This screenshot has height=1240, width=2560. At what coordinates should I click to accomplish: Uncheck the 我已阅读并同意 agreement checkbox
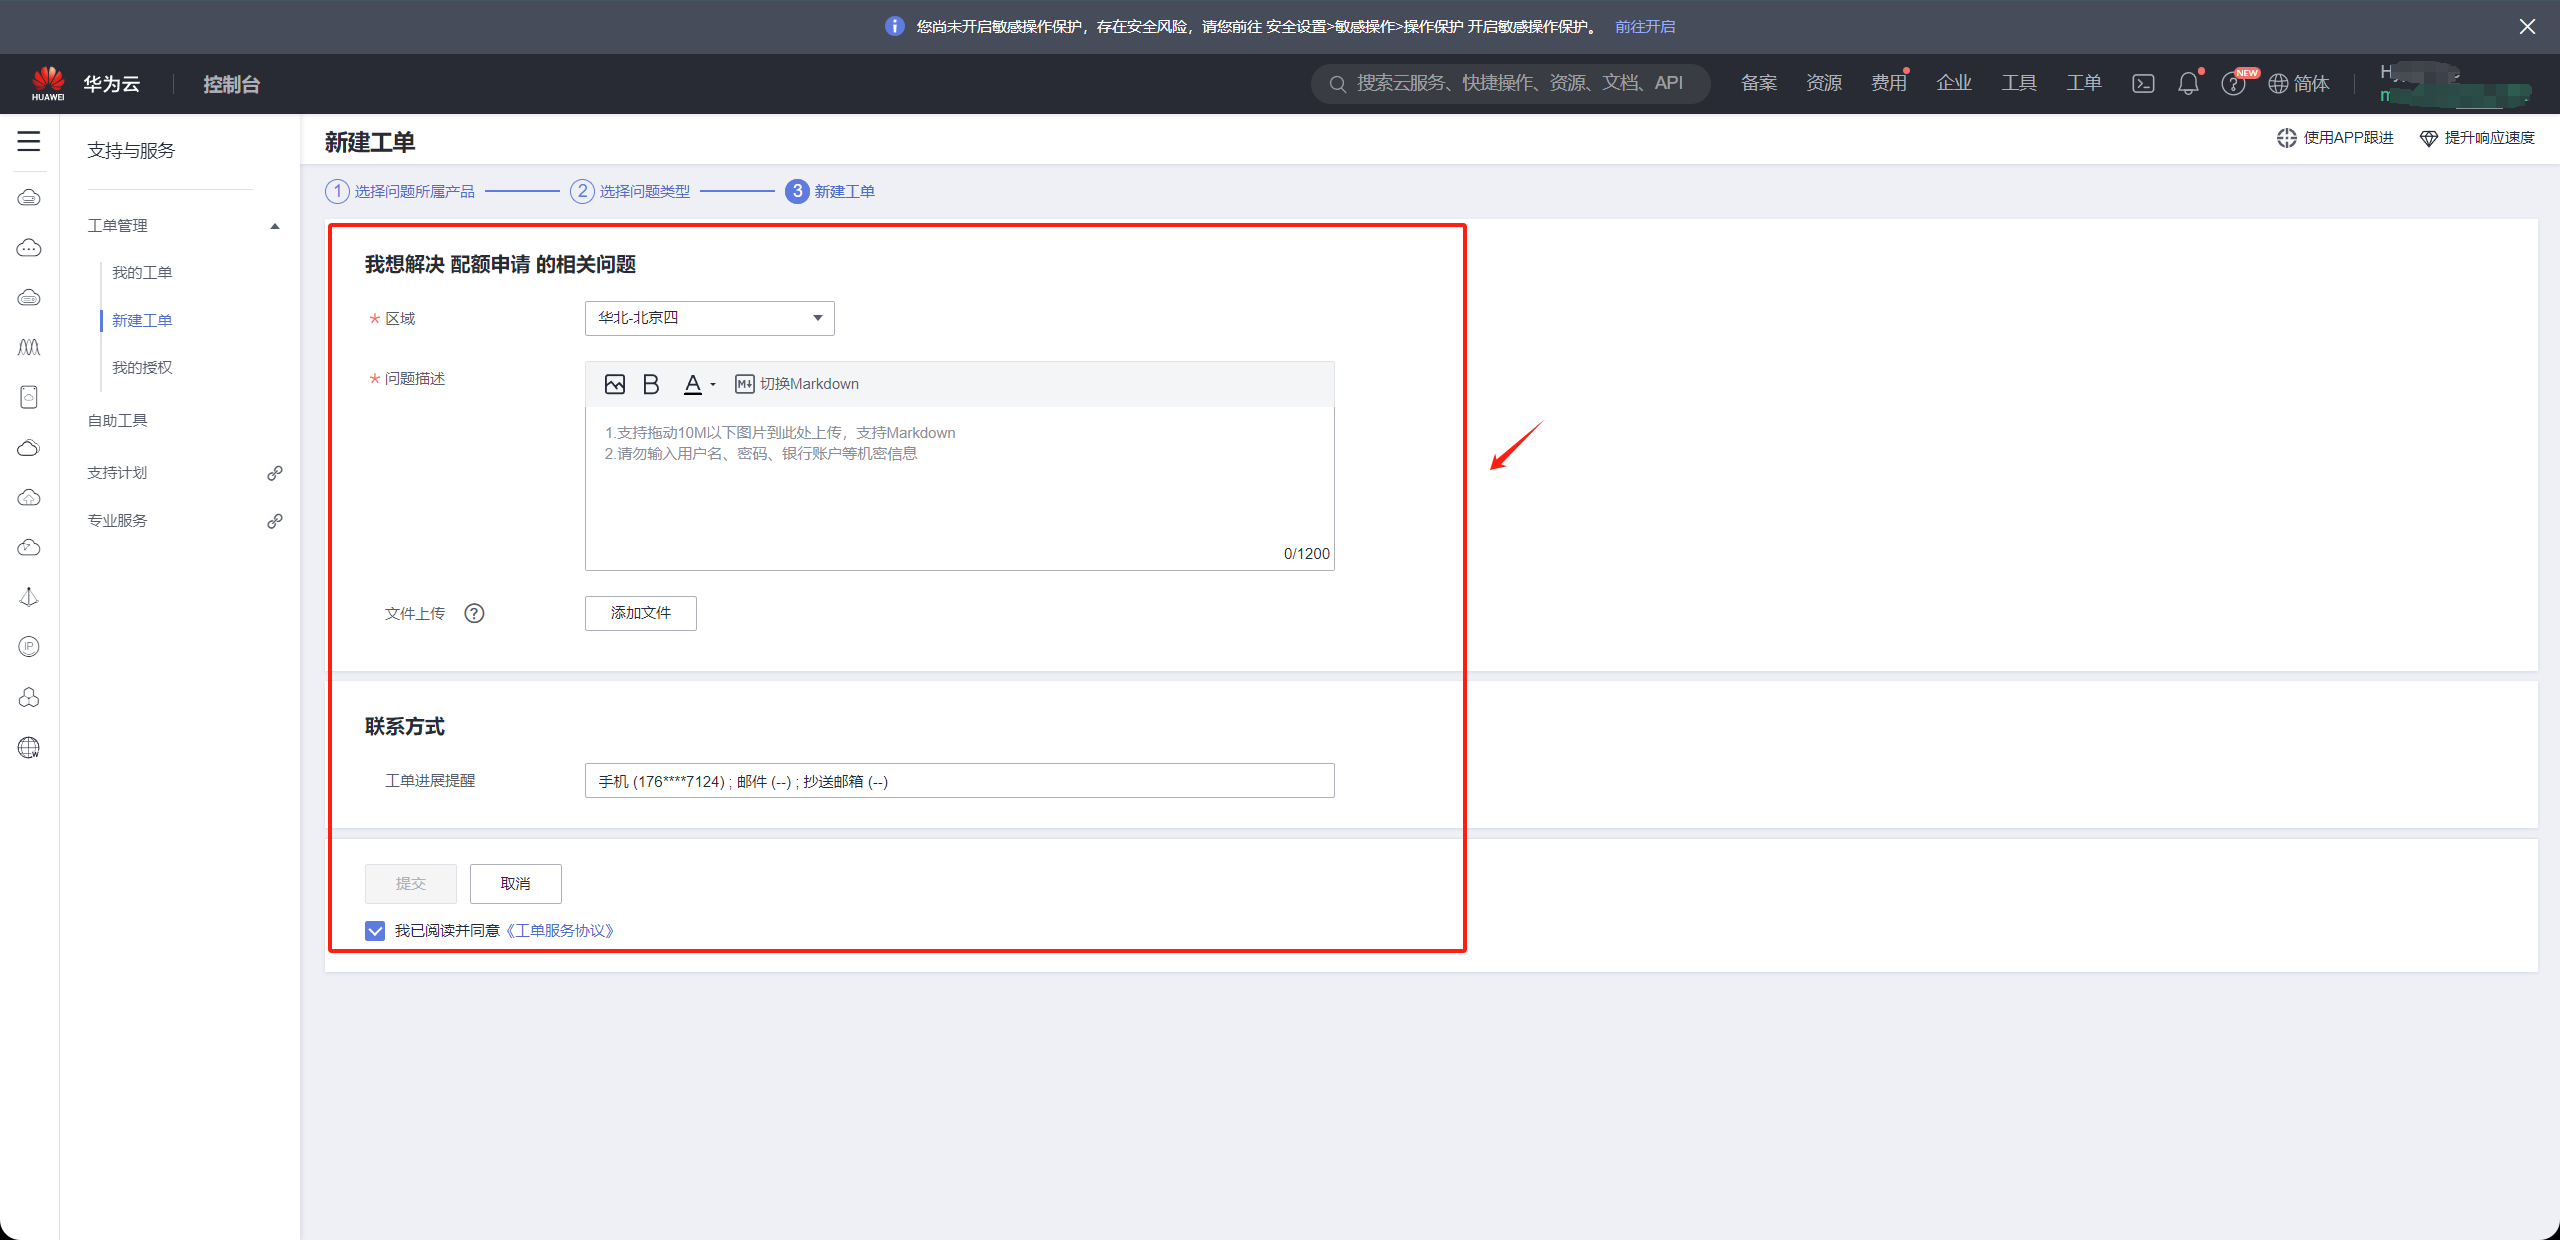(375, 931)
